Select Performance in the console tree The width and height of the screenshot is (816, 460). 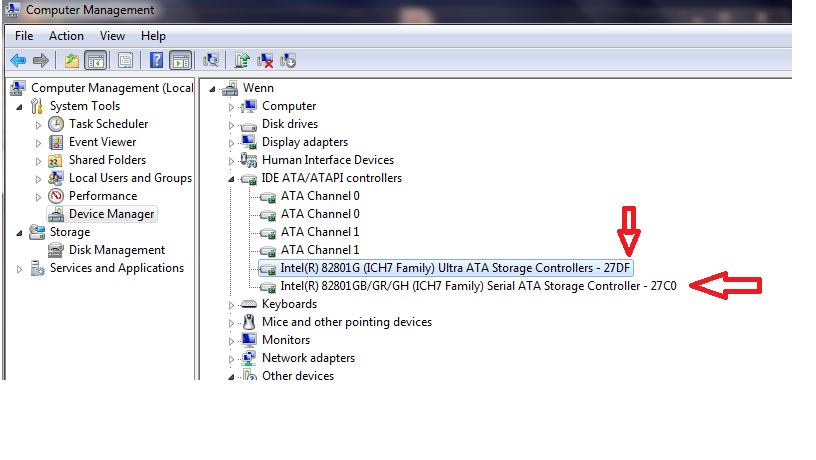(x=103, y=196)
